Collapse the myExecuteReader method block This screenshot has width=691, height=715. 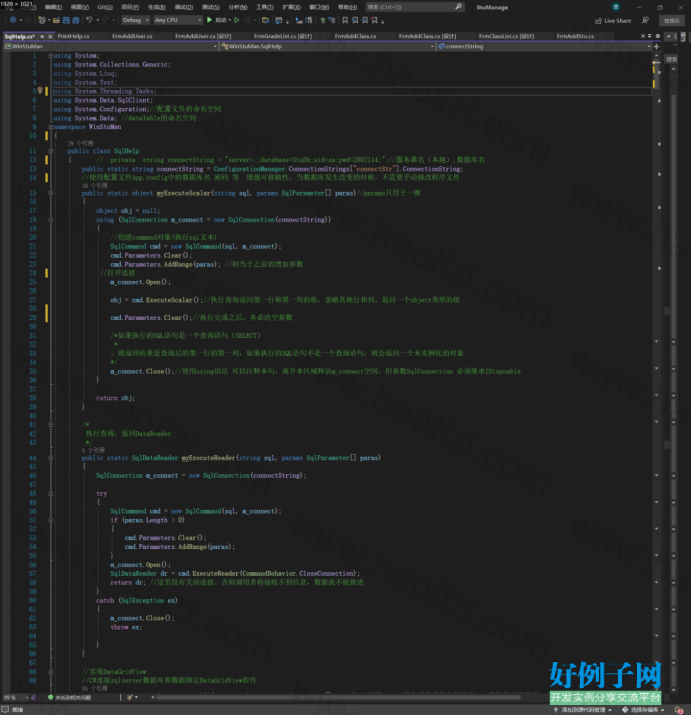[51, 458]
